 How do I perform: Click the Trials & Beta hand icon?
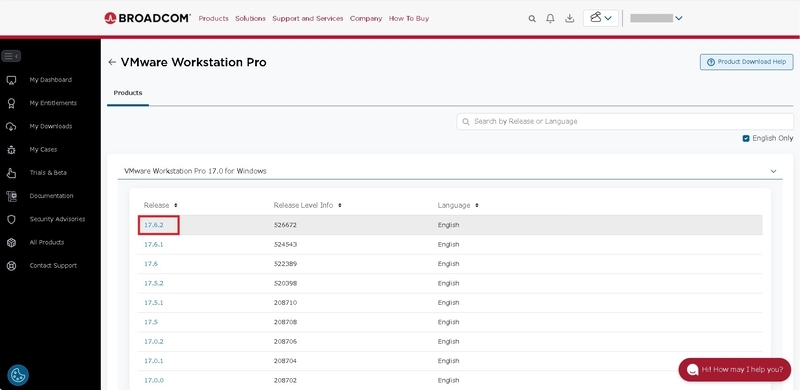[11, 173]
